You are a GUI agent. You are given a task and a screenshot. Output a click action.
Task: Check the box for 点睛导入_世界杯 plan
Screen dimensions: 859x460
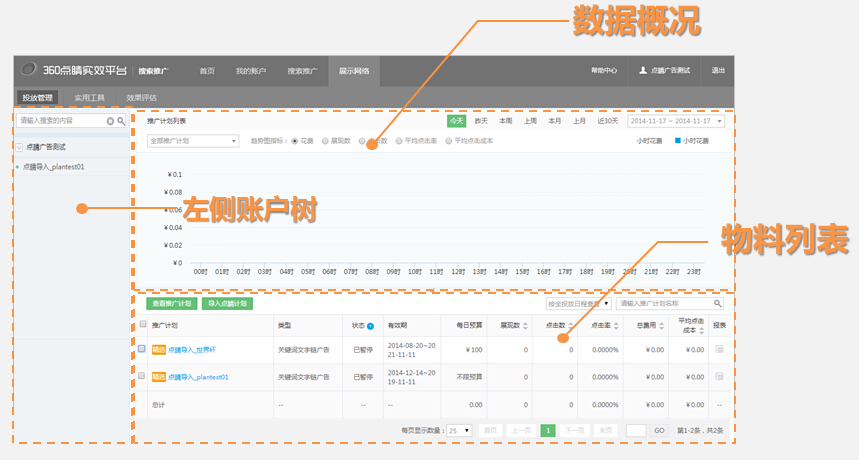(x=142, y=349)
